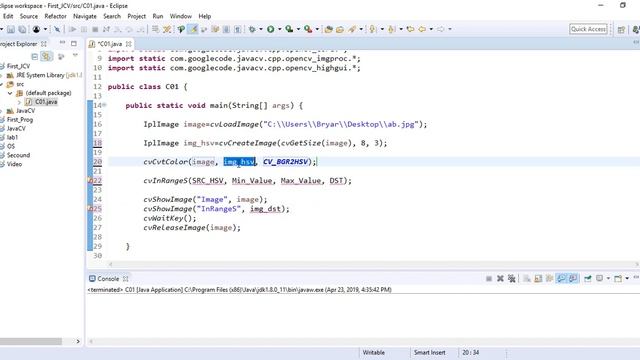Open Next Annotation dropdown arrow

tap(382, 29)
